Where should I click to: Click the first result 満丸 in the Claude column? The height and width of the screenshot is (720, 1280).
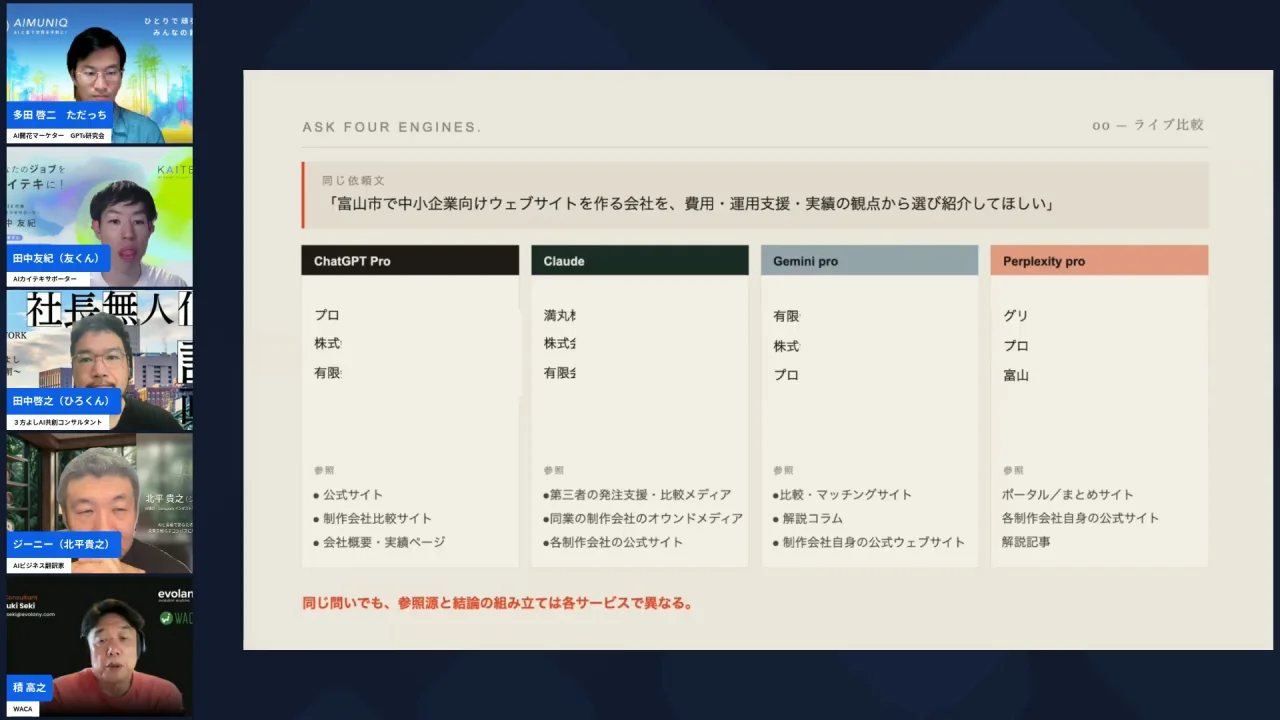pos(560,315)
